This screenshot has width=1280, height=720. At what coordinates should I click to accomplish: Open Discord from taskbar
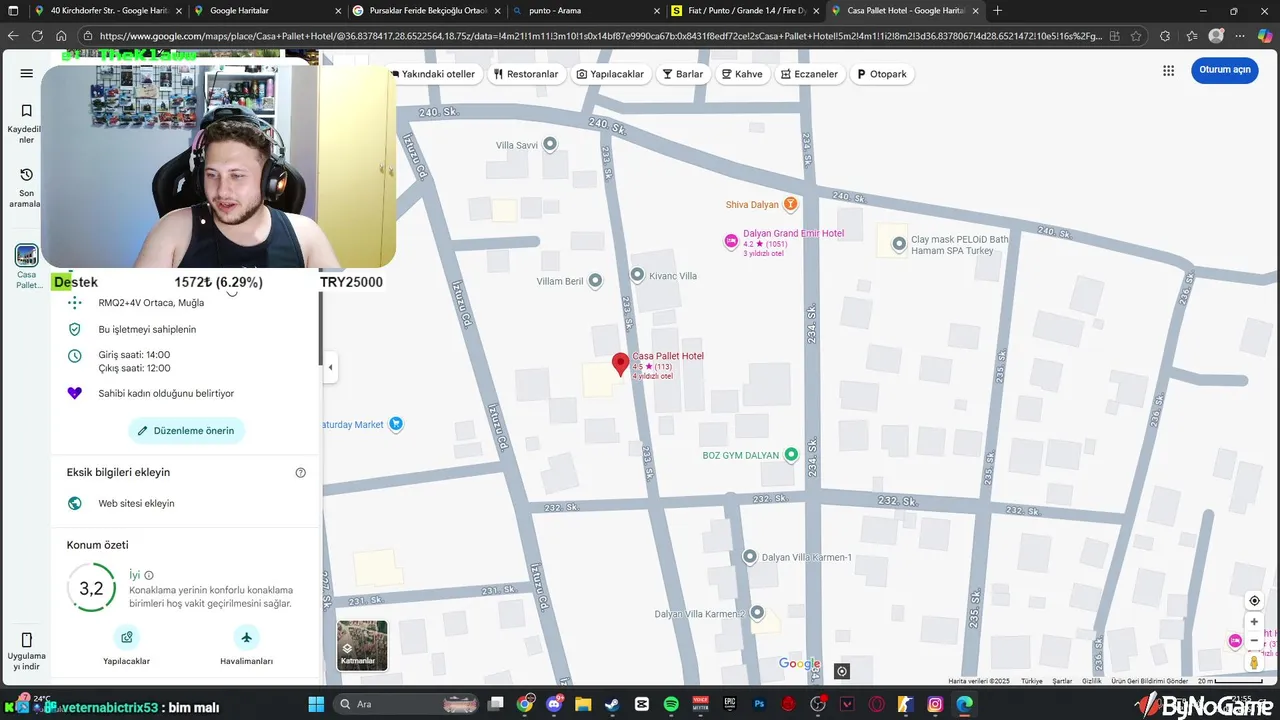coord(553,704)
